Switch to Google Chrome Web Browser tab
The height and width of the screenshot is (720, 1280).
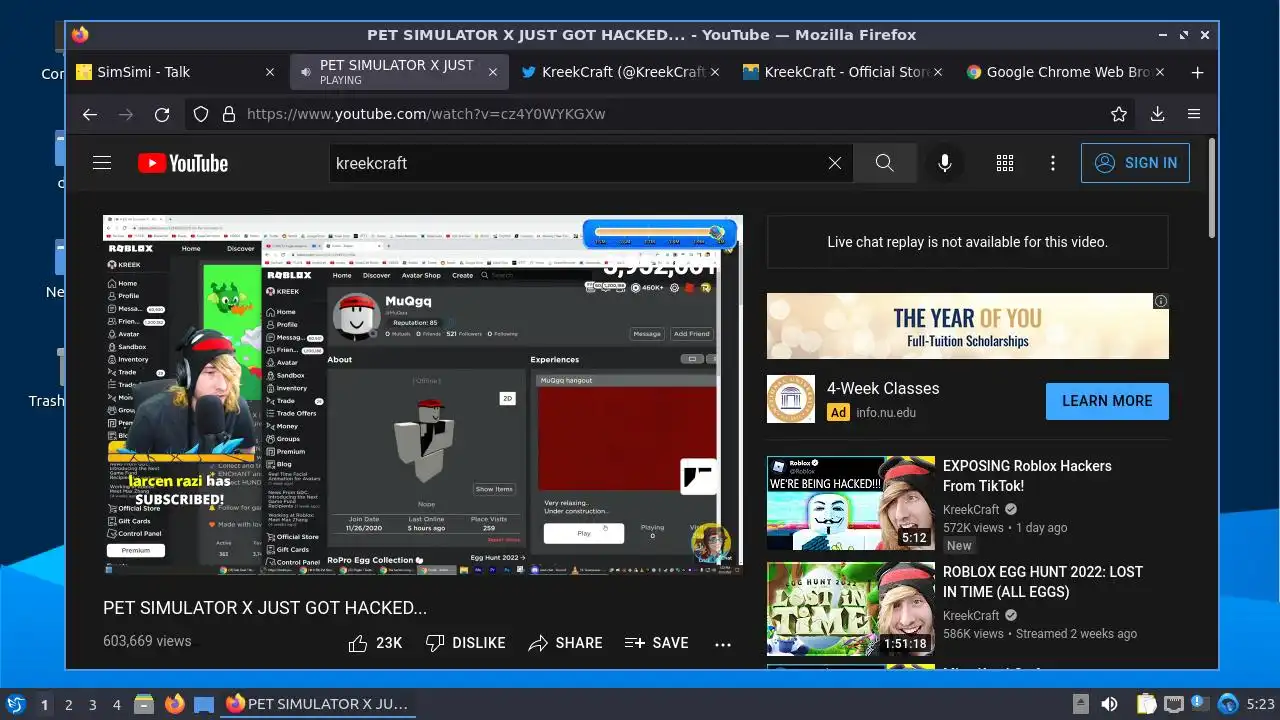click(1066, 72)
